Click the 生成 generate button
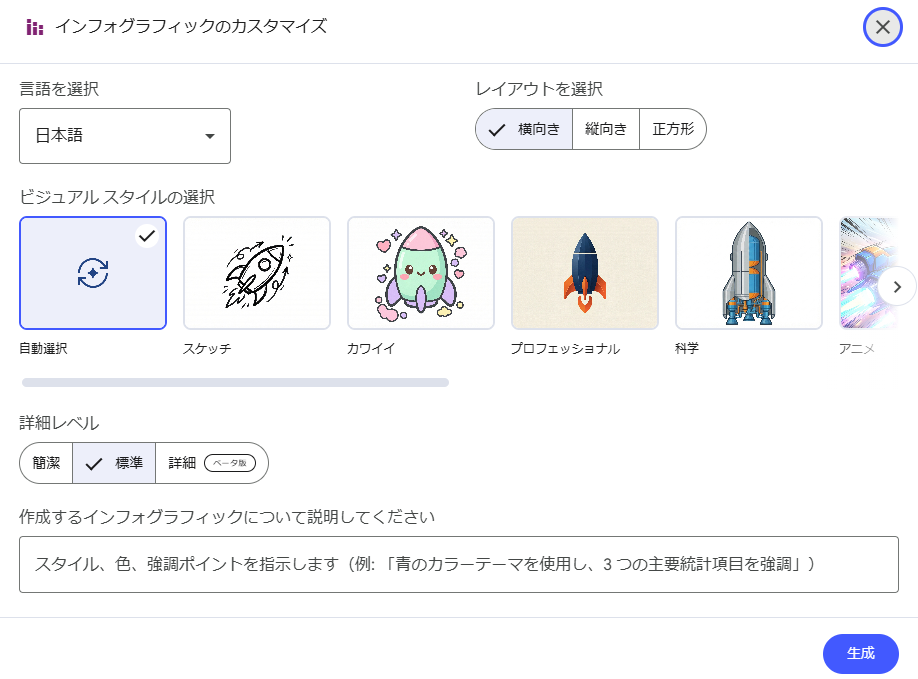 [860, 653]
